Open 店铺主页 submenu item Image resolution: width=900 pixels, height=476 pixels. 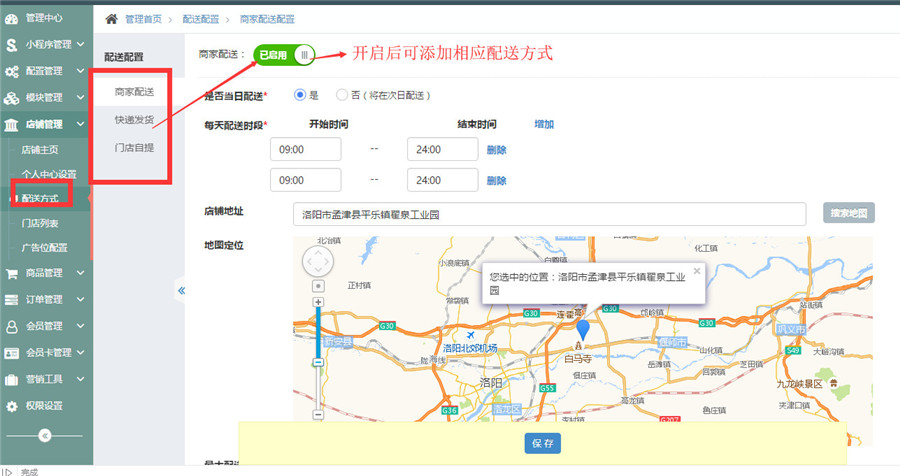point(40,150)
